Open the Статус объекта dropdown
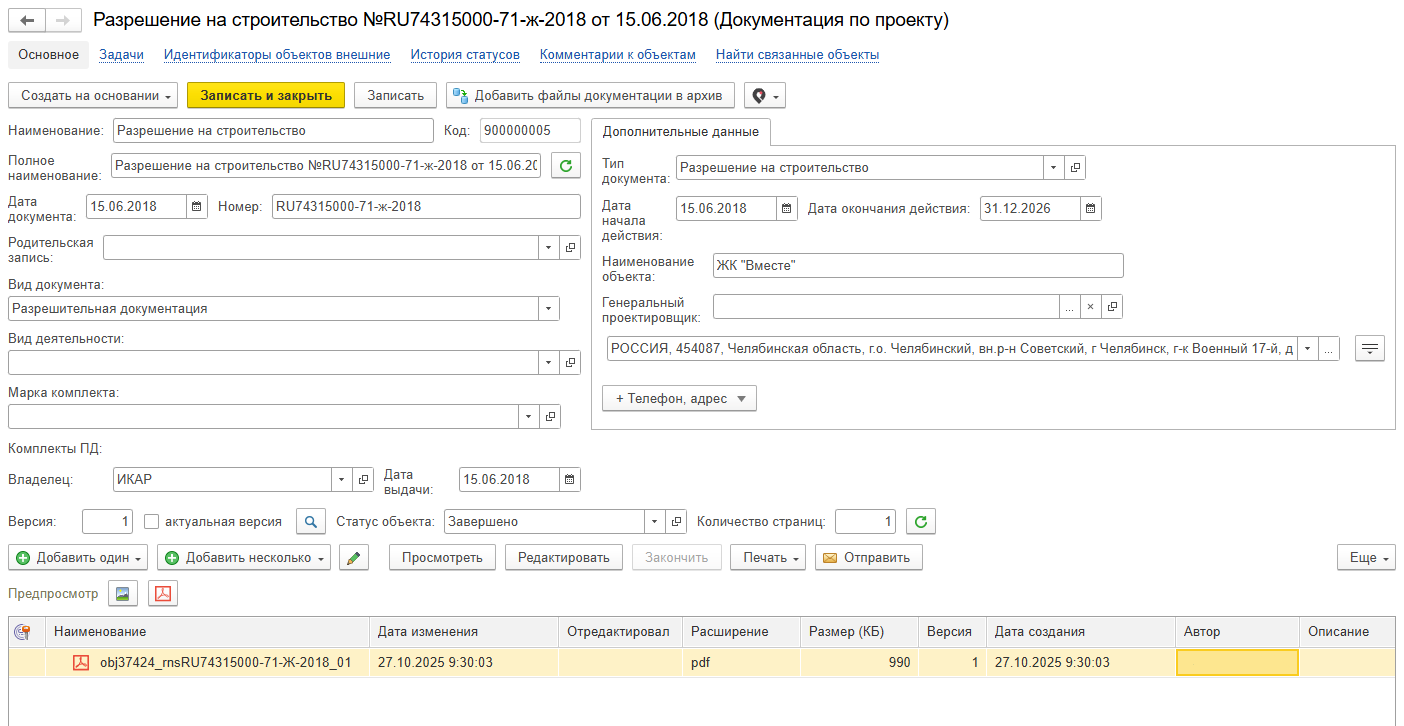The image size is (1404, 726). click(x=655, y=521)
